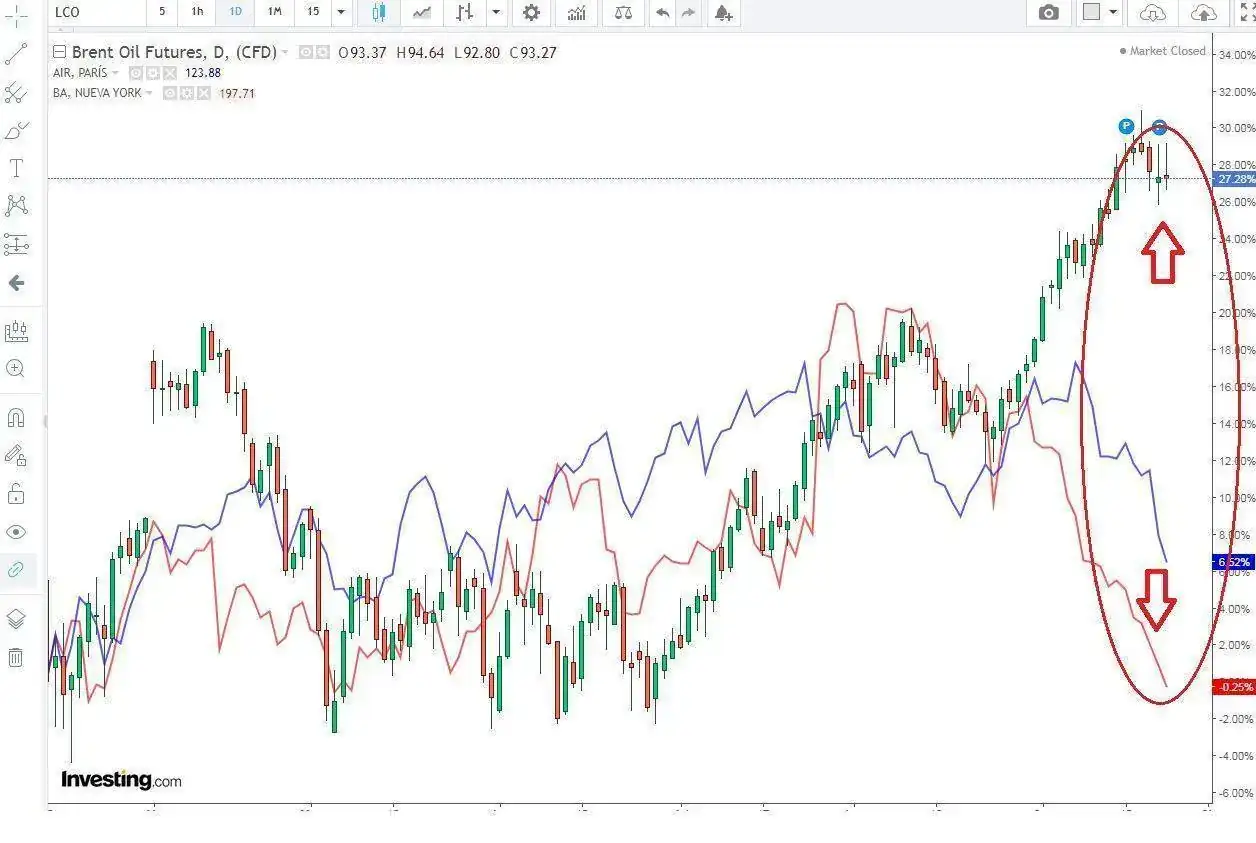Click the undo arrow button
This screenshot has height=843, width=1256.
[662, 12]
